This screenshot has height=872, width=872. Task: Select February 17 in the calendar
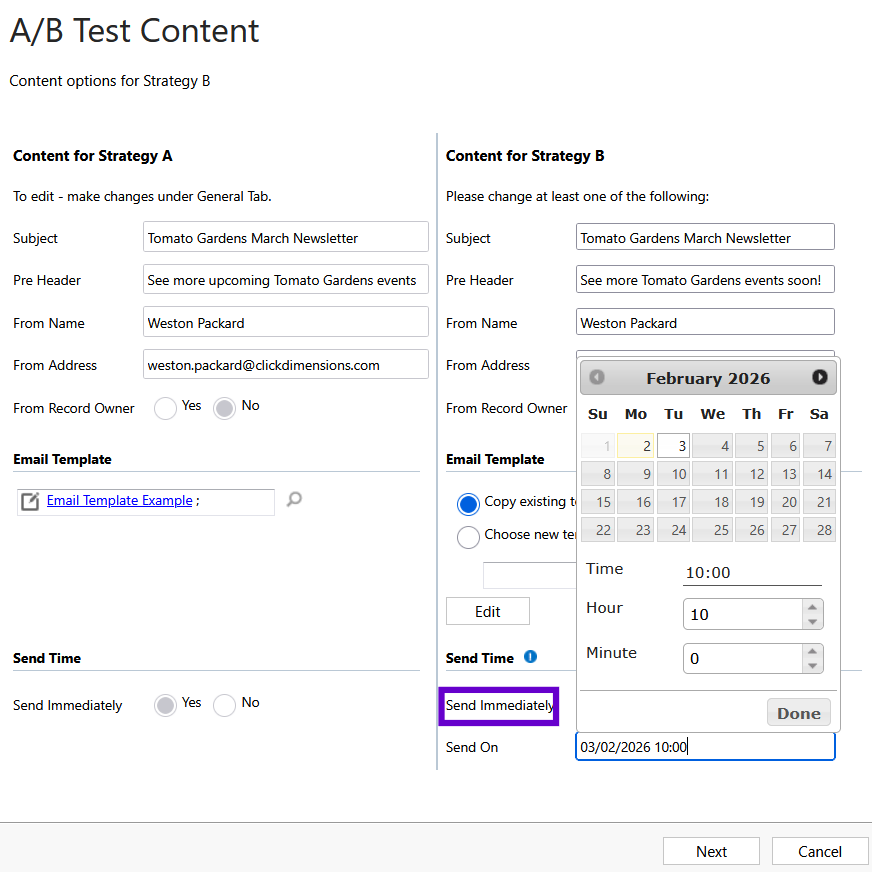673,502
